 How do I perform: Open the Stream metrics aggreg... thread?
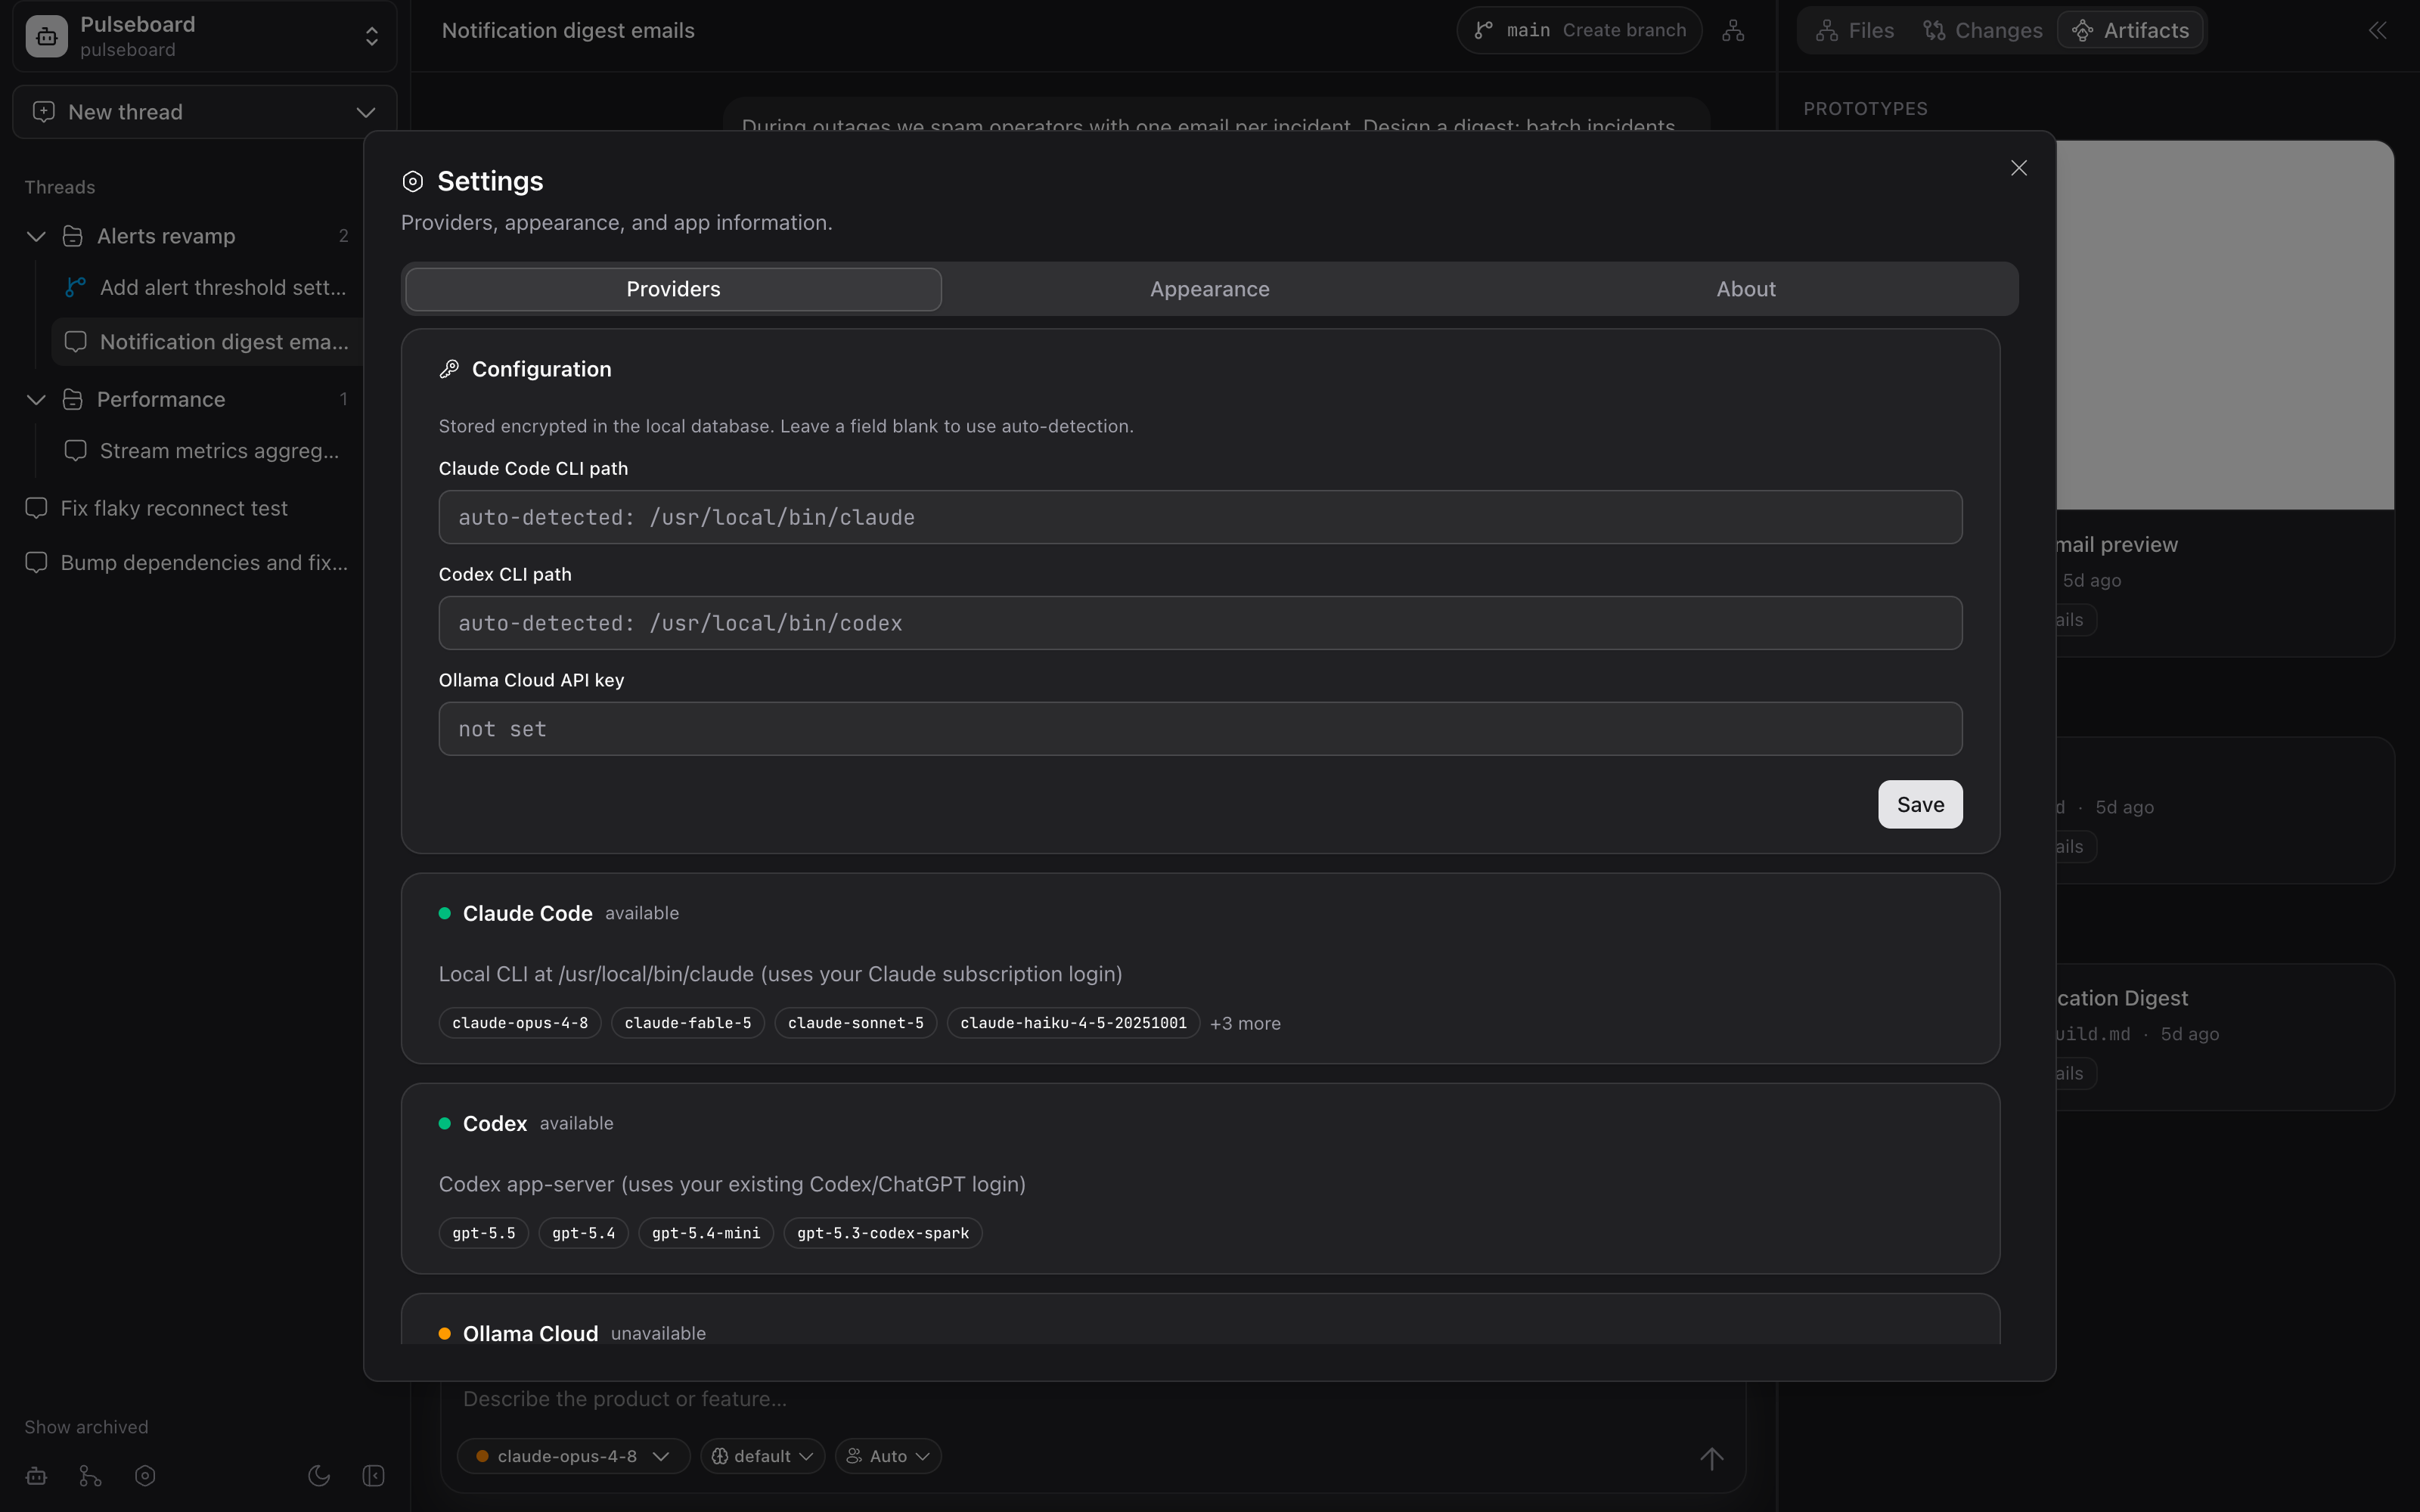pyautogui.click(x=219, y=451)
